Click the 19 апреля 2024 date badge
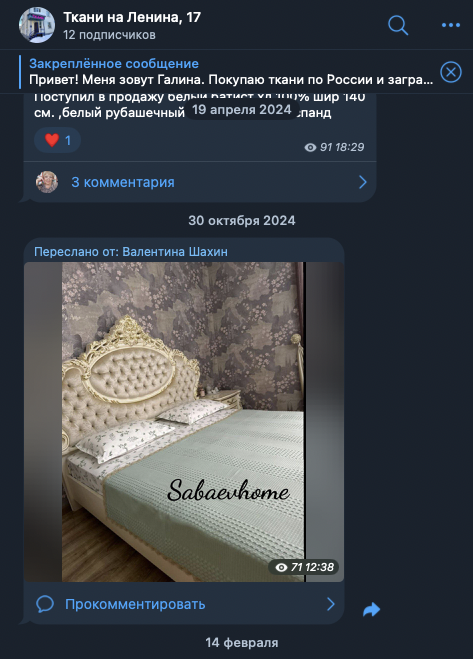This screenshot has height=659, width=473. click(242, 110)
